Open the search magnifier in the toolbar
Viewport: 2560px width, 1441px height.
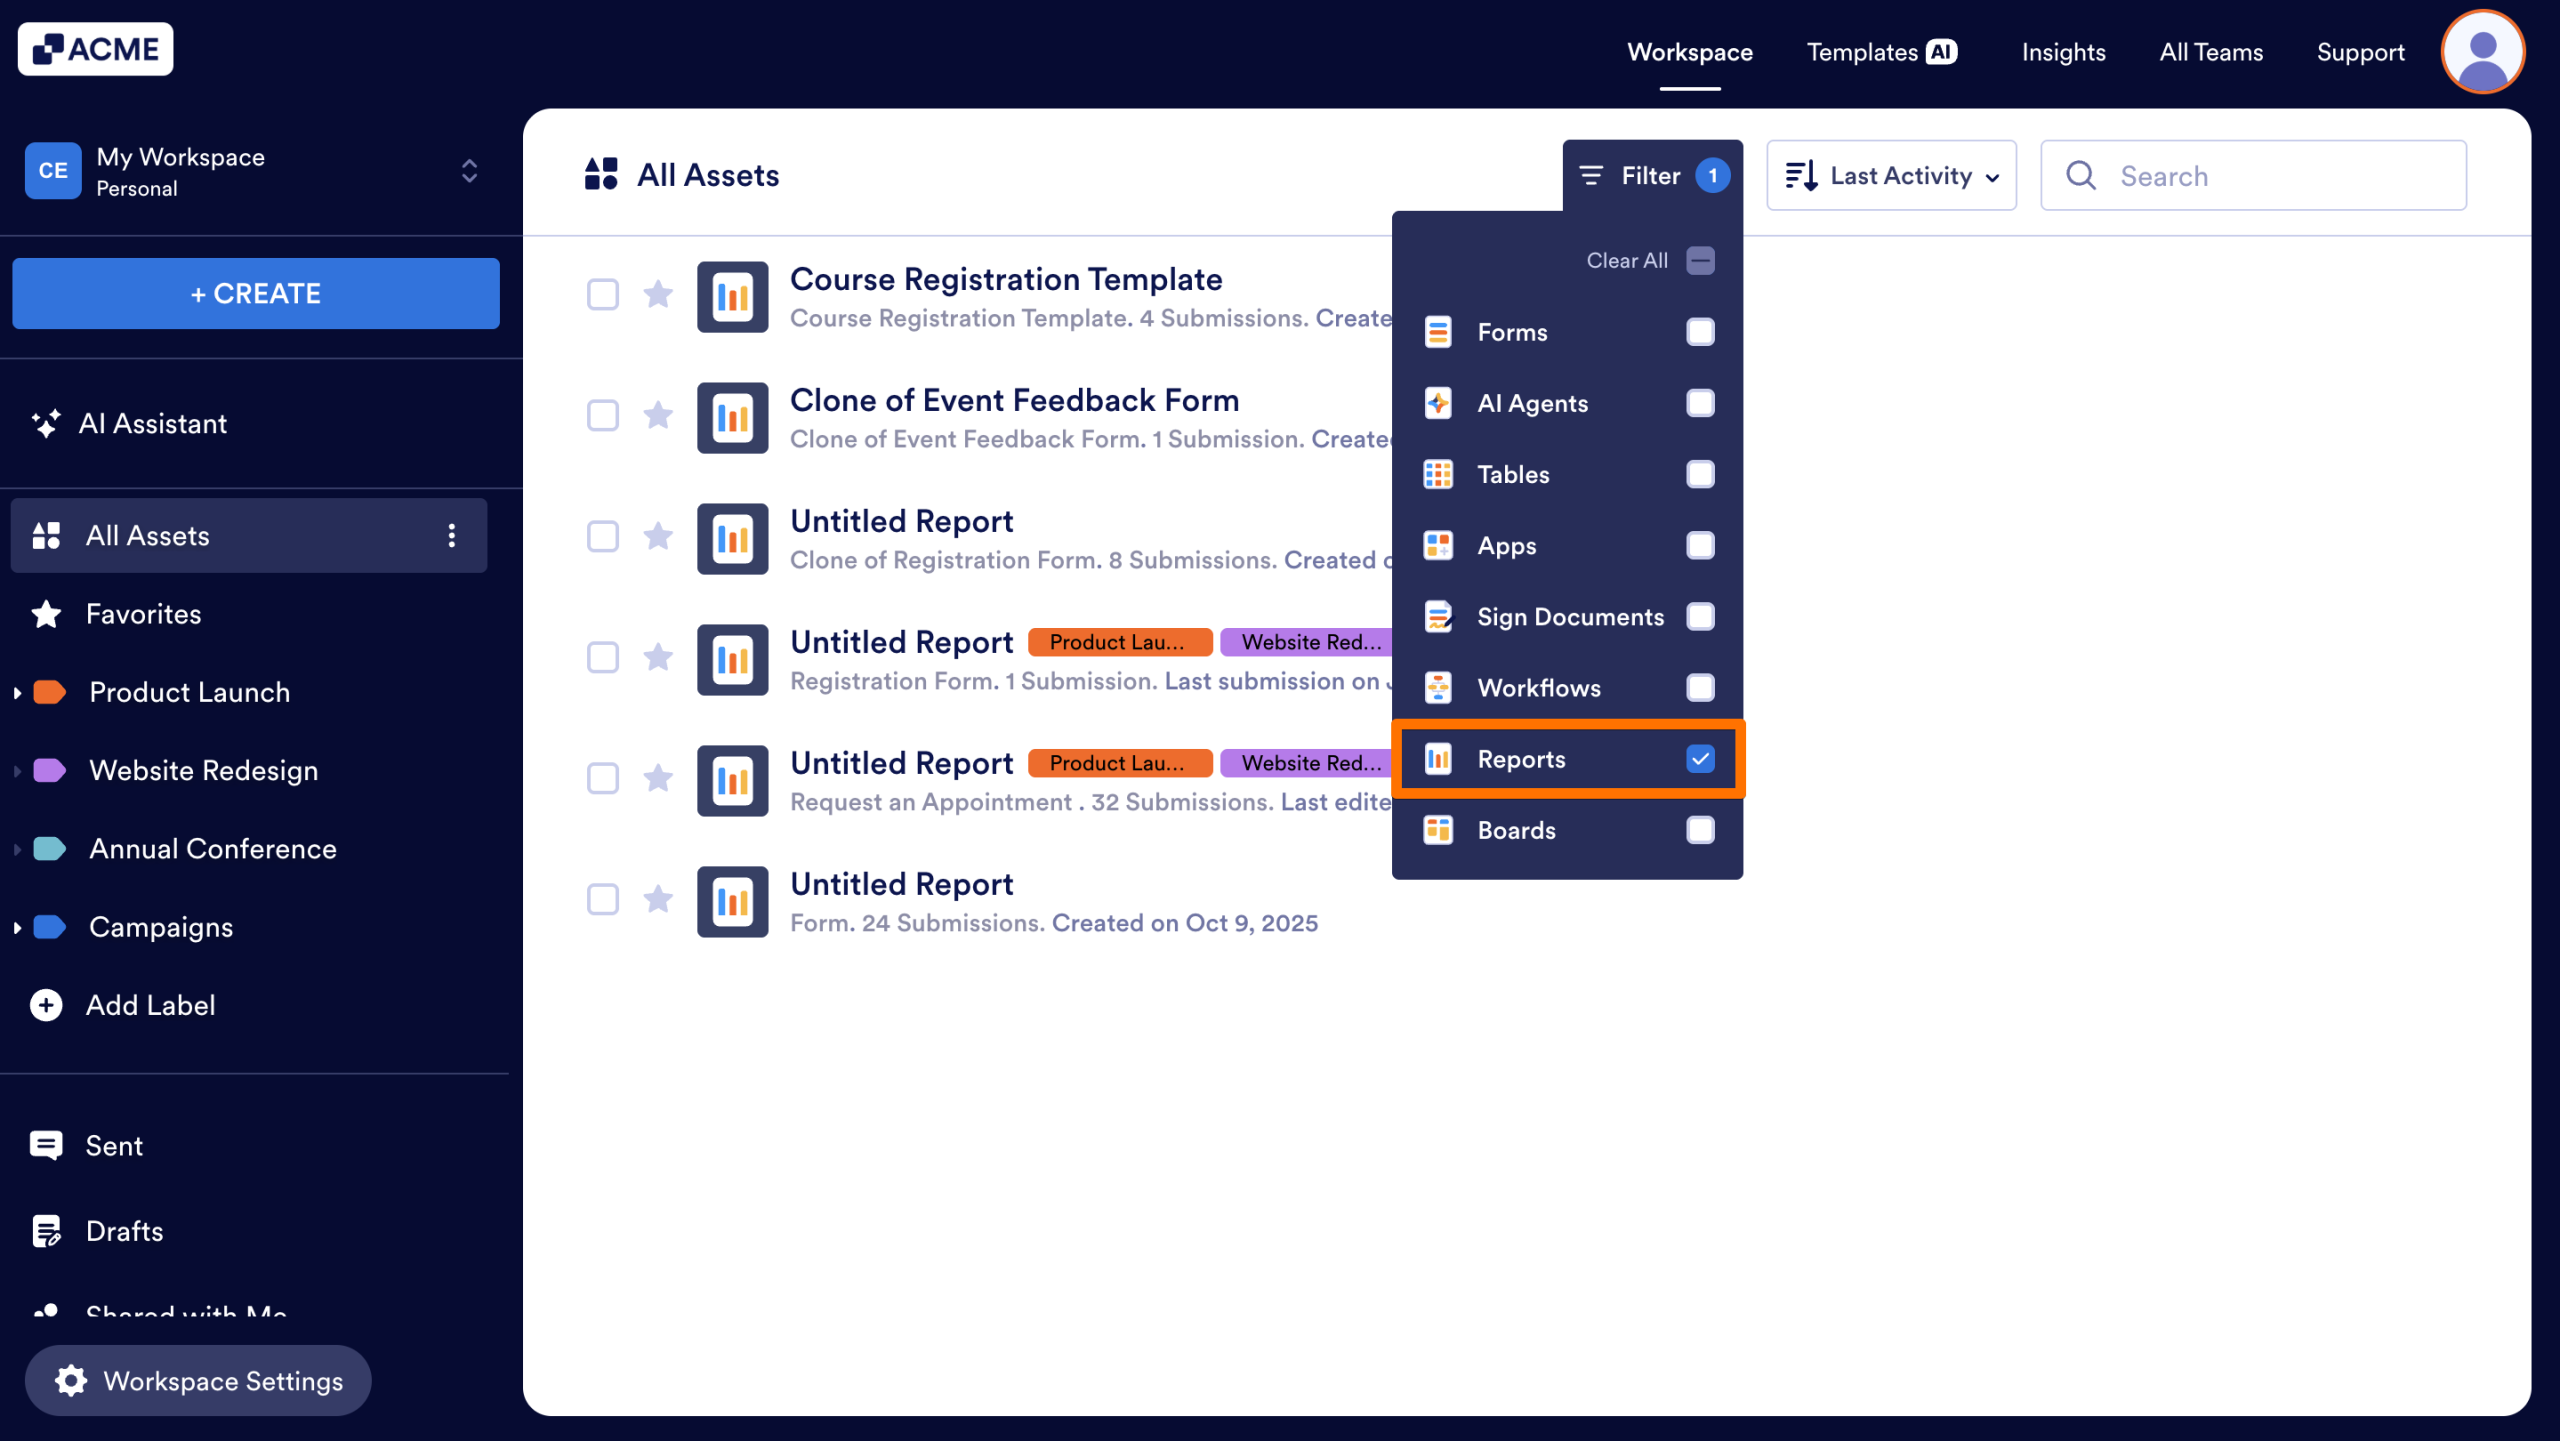pos(2081,175)
